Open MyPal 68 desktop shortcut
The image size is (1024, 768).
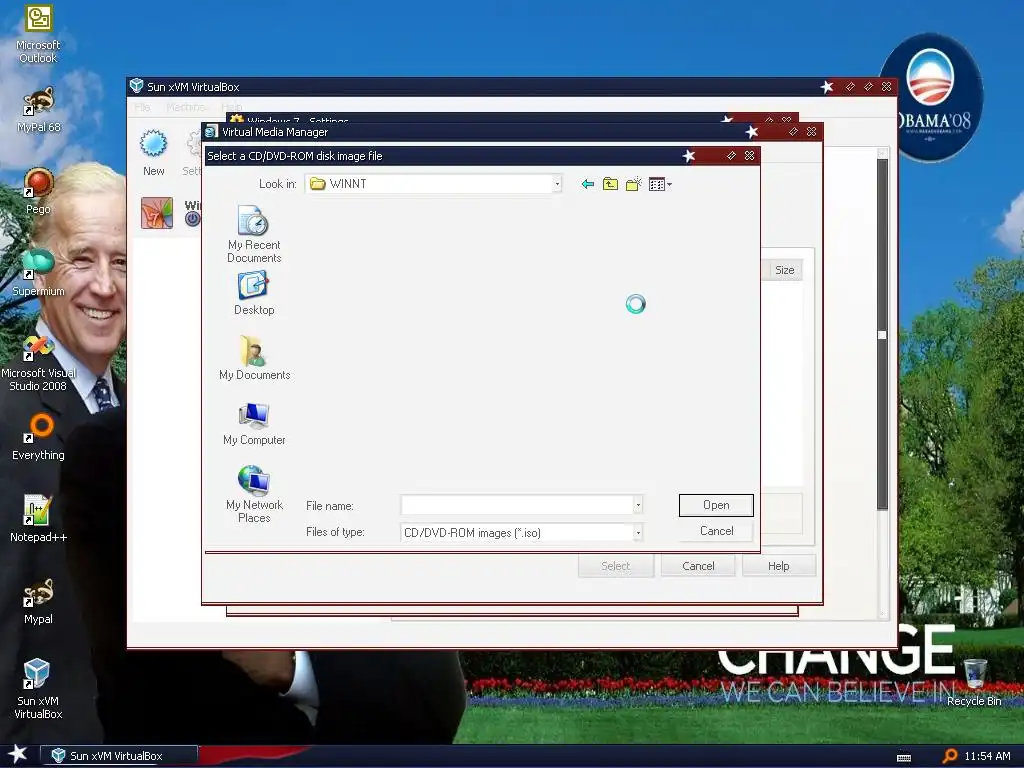click(38, 110)
